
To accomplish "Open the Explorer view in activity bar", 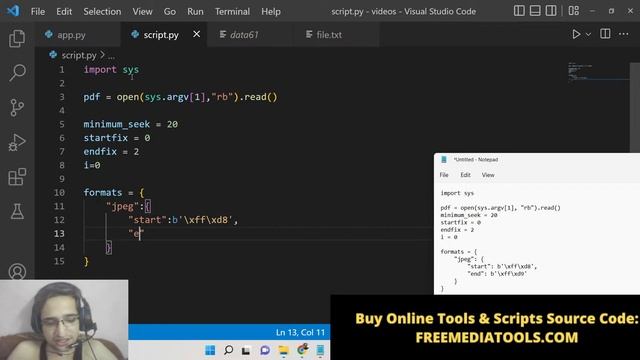I will pyautogui.click(x=17, y=38).
